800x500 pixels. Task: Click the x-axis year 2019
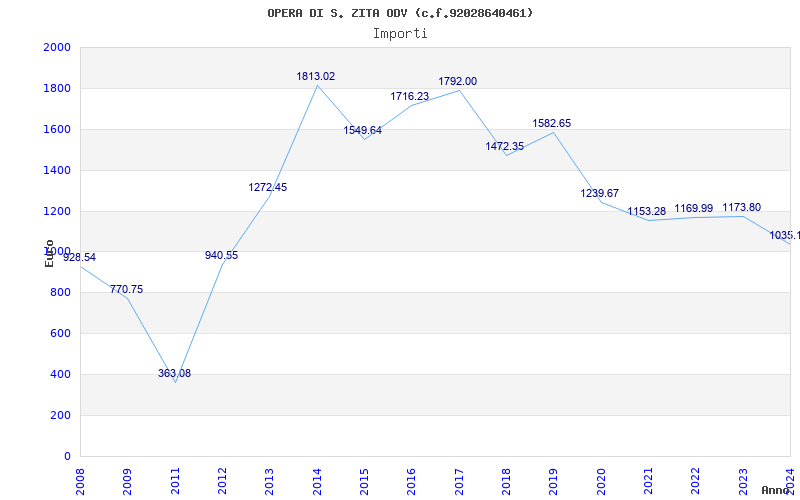pos(554,482)
